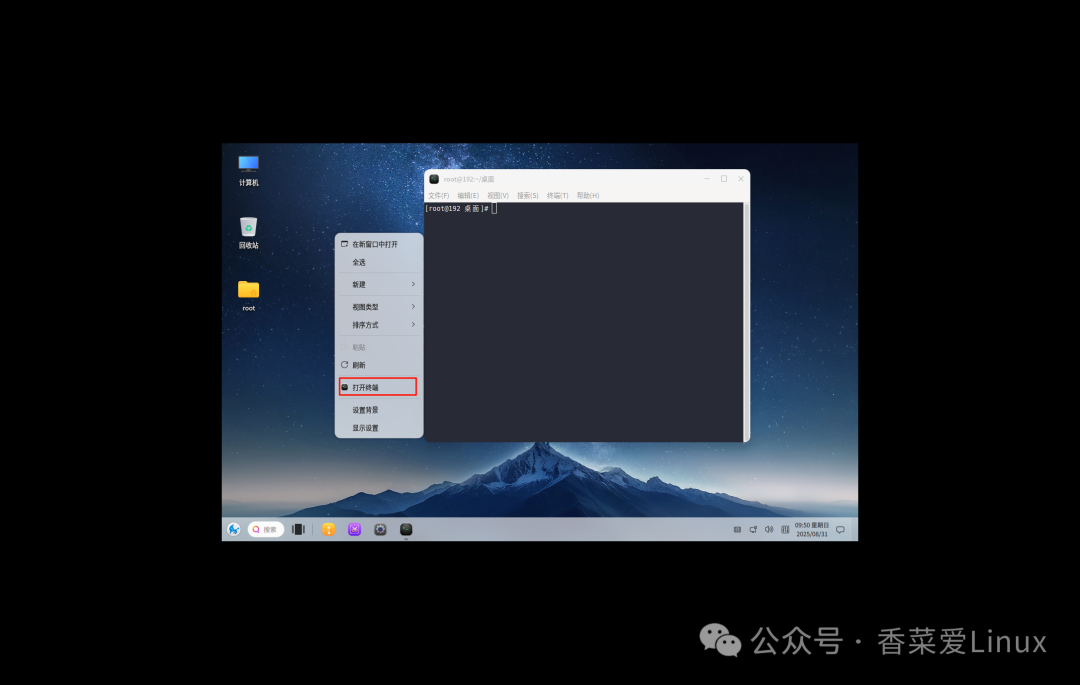Choose 显示设置 in the context menu

click(x=379, y=428)
